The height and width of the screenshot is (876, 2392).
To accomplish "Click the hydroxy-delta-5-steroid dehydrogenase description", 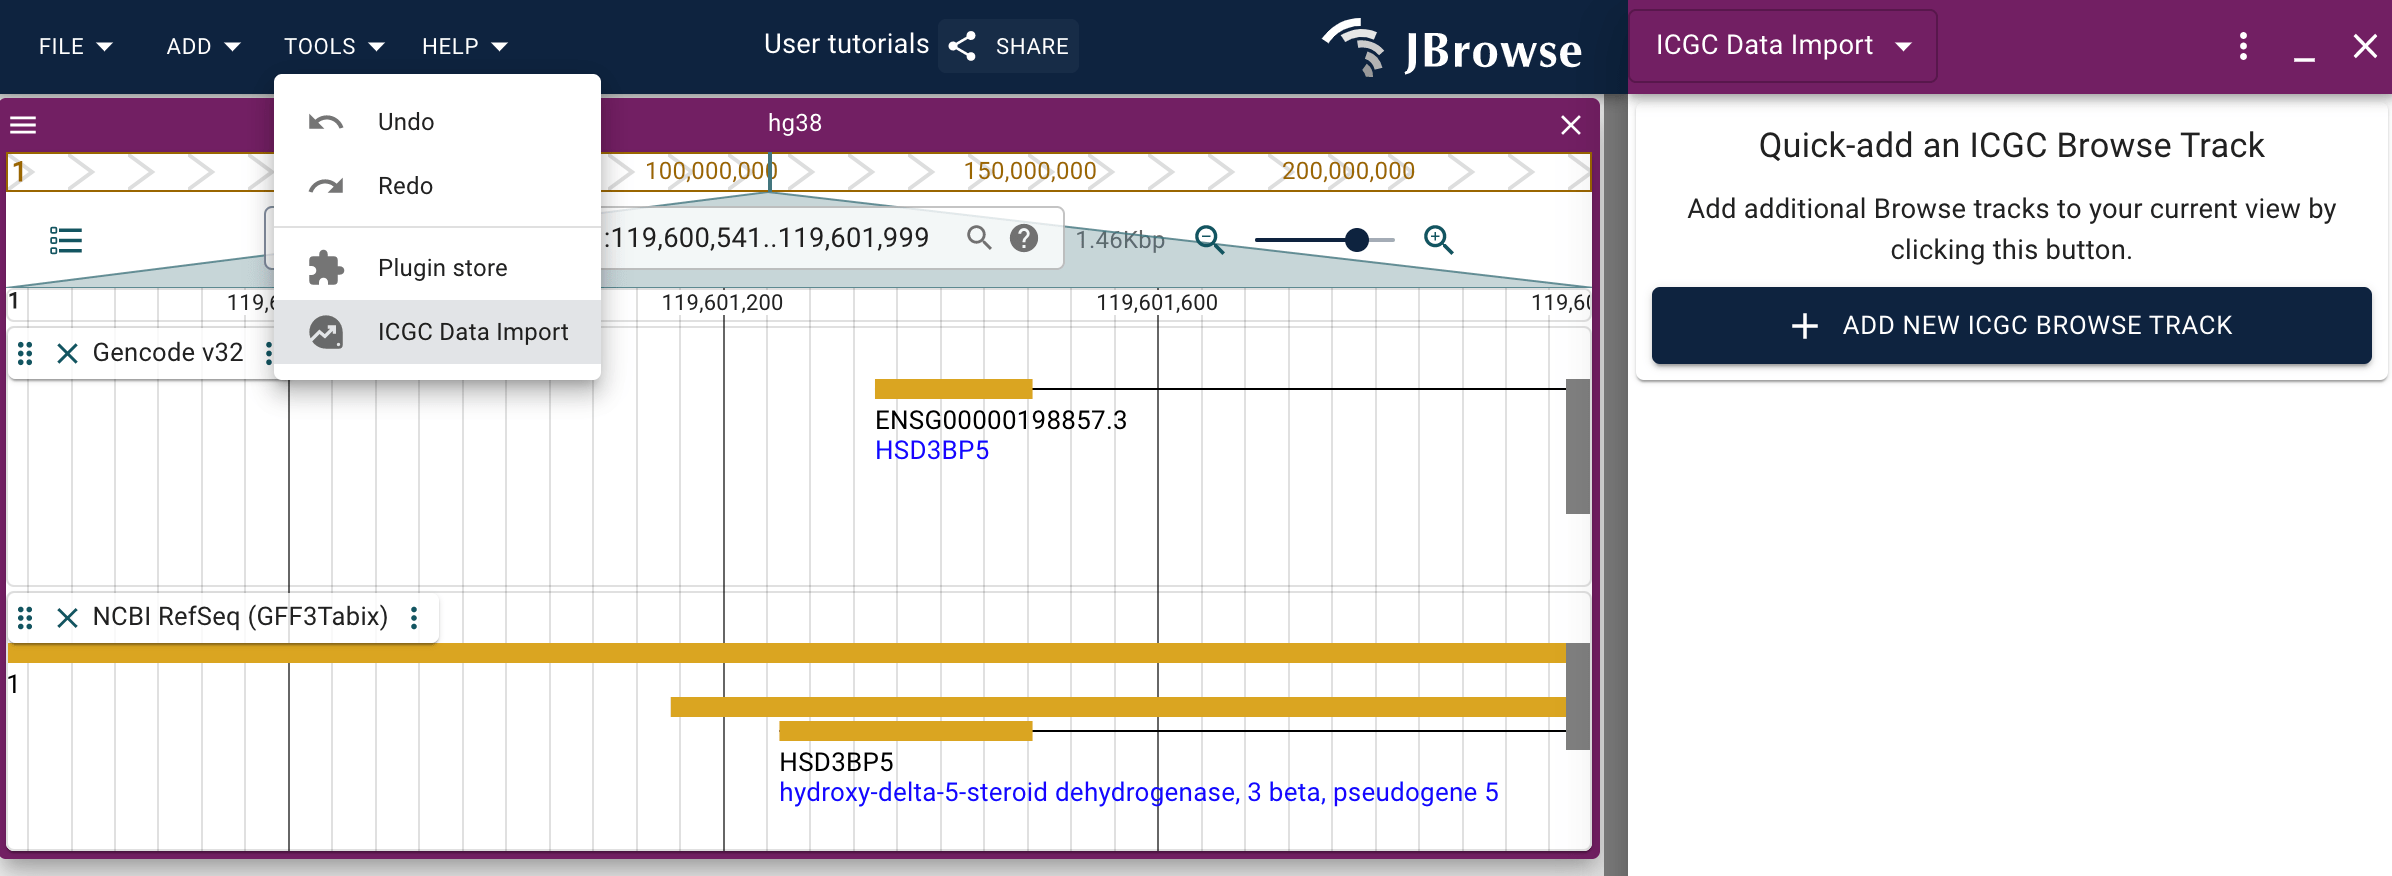I will 1139,793.
